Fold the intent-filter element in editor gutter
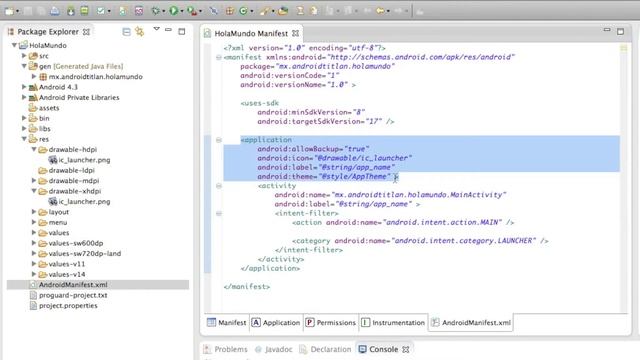 [219, 213]
